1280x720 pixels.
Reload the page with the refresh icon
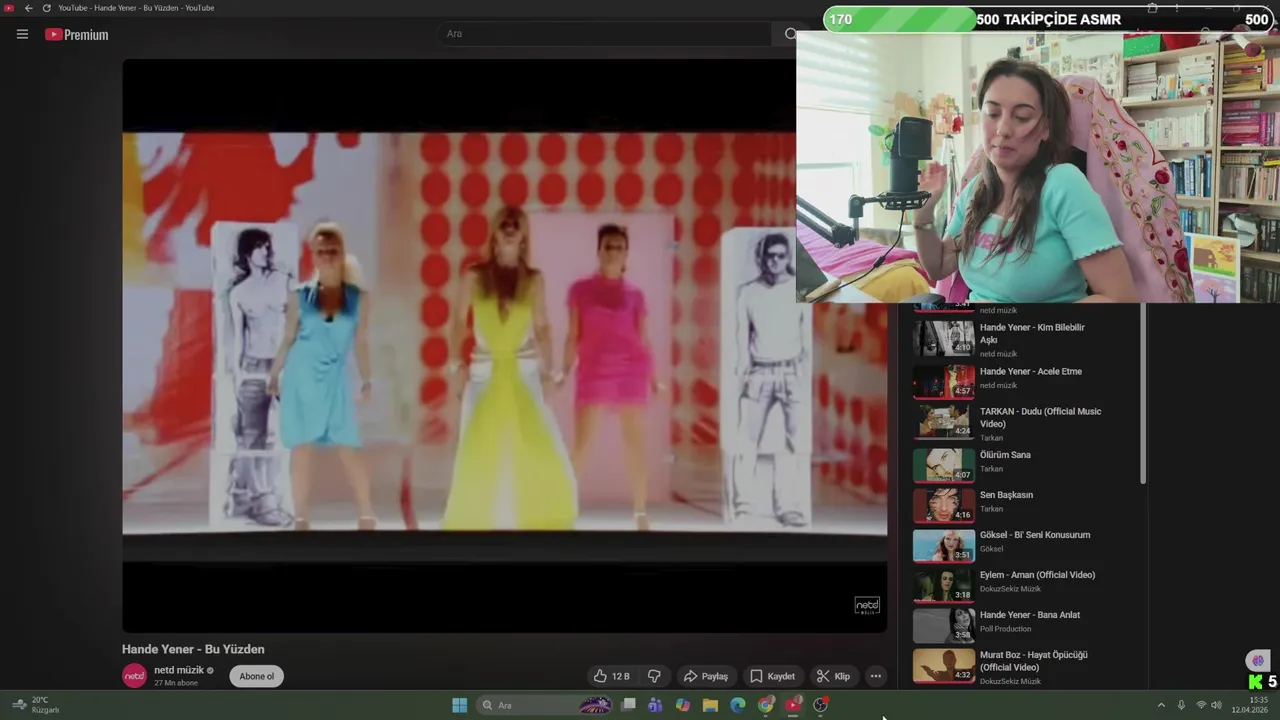(46, 8)
